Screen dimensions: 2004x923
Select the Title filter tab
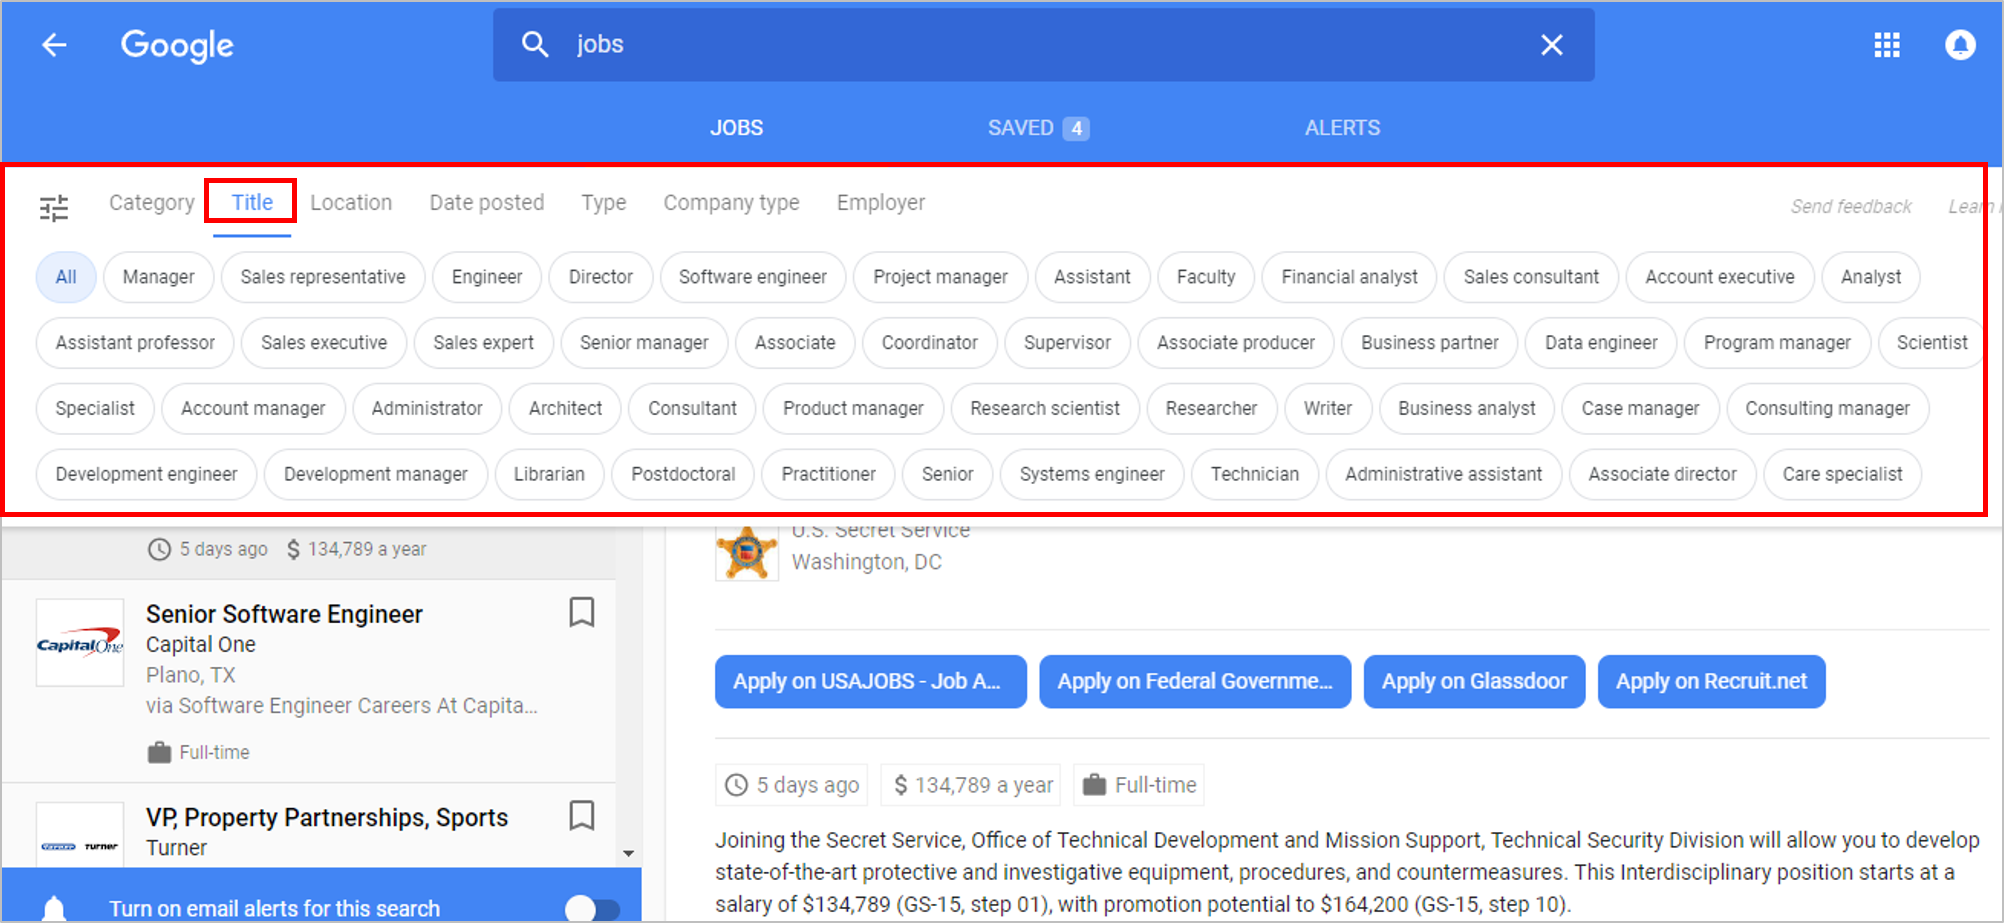[x=252, y=203]
